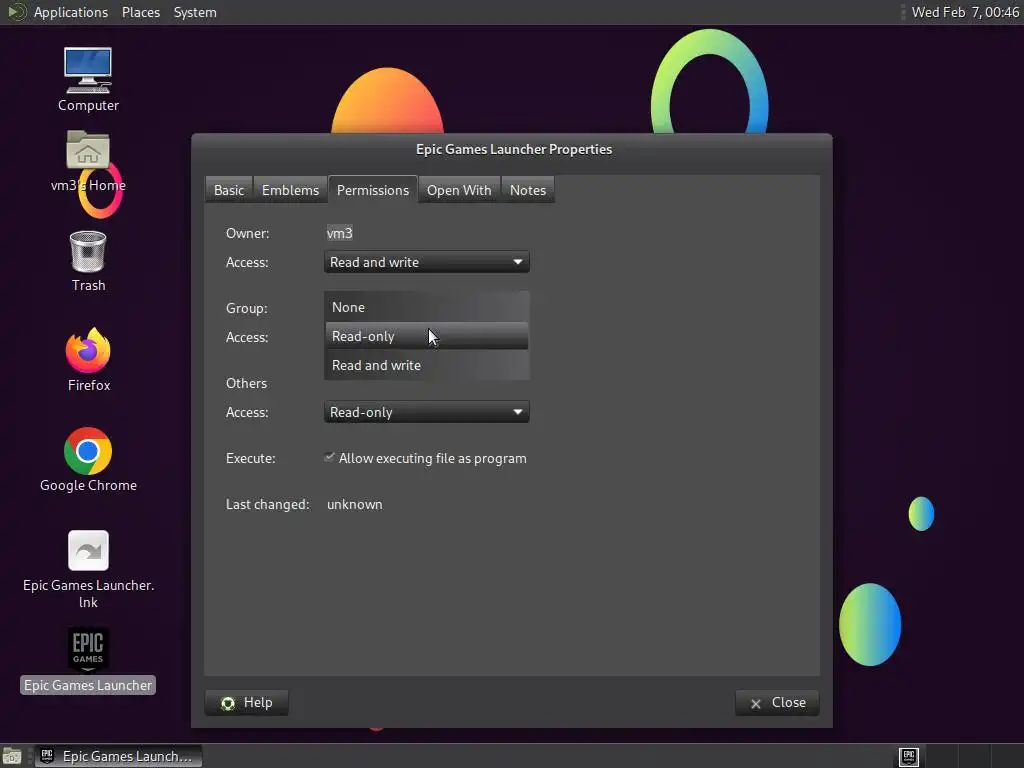Choose Read-only in the group access list
This screenshot has height=768, width=1024.
point(426,336)
